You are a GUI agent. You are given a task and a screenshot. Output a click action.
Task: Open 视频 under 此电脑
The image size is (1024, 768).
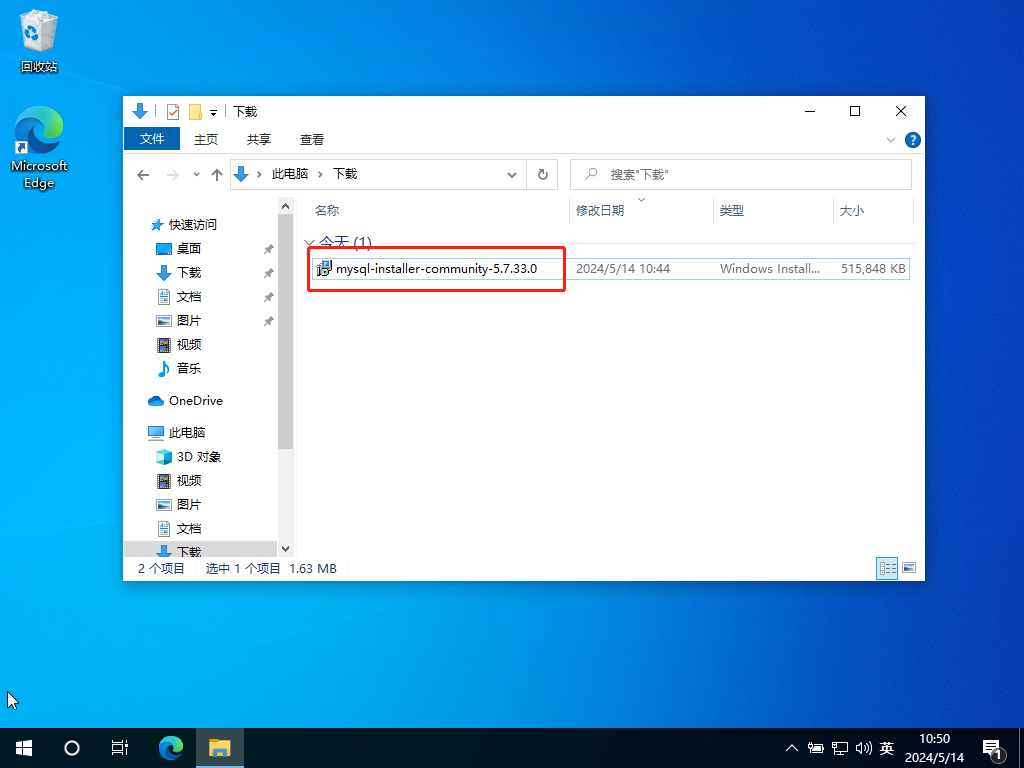pos(189,481)
